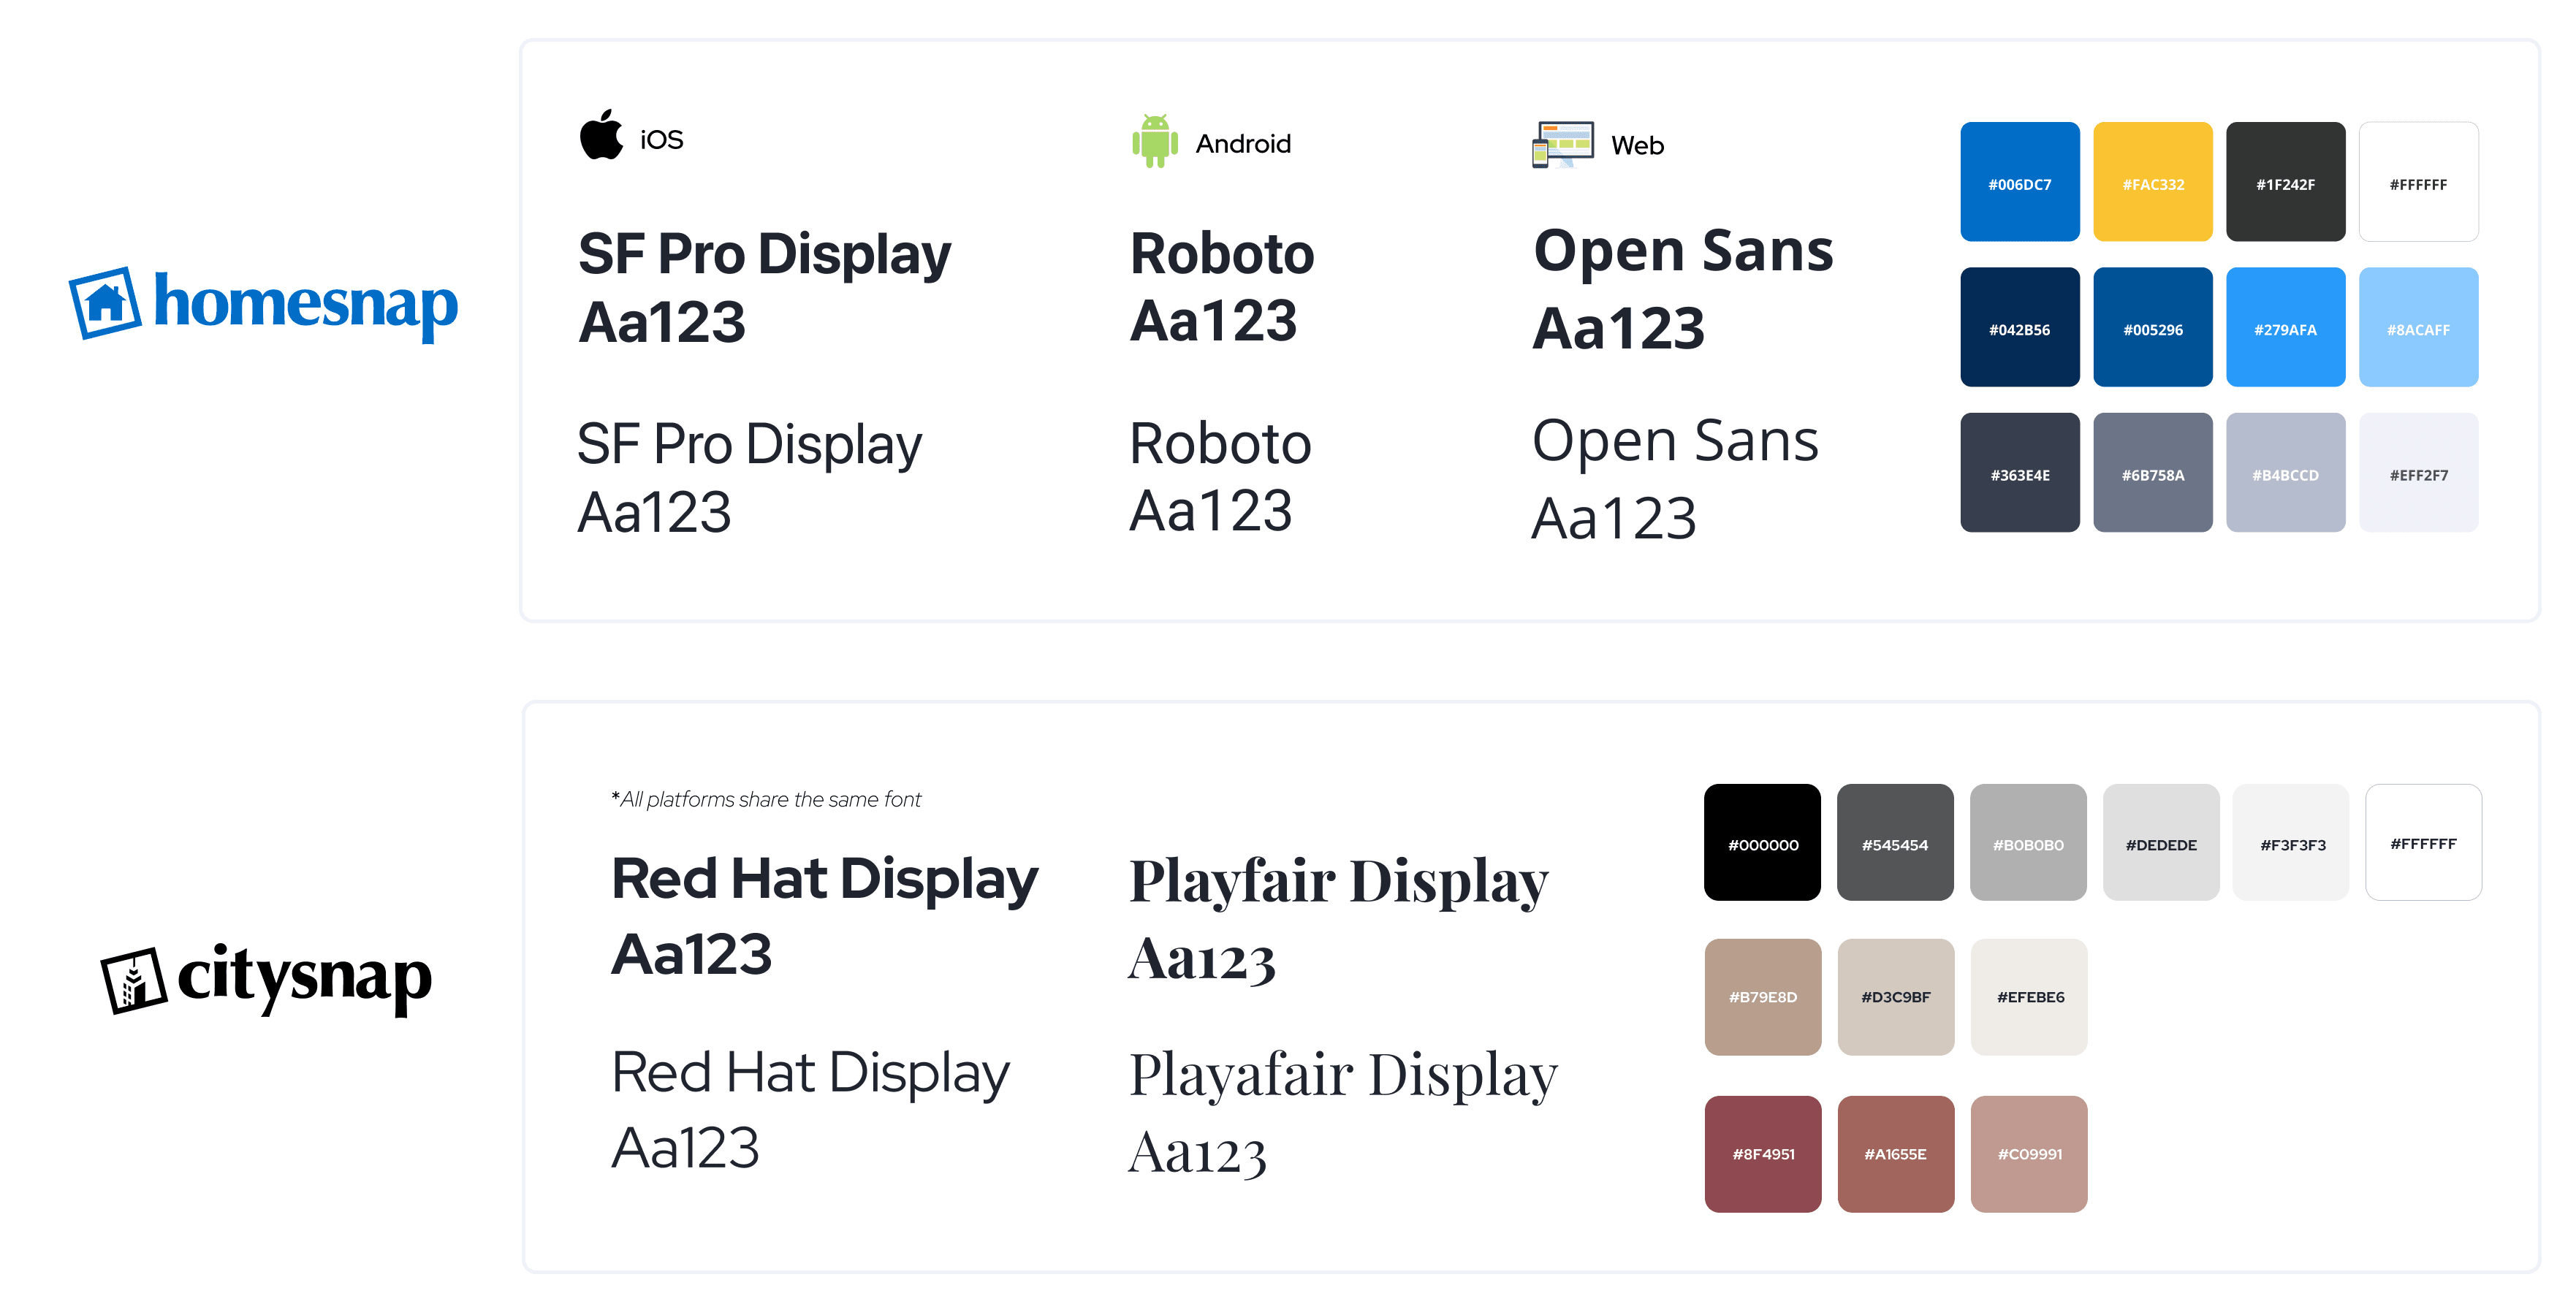Select the #006DC7 blue swatch

click(2019, 182)
